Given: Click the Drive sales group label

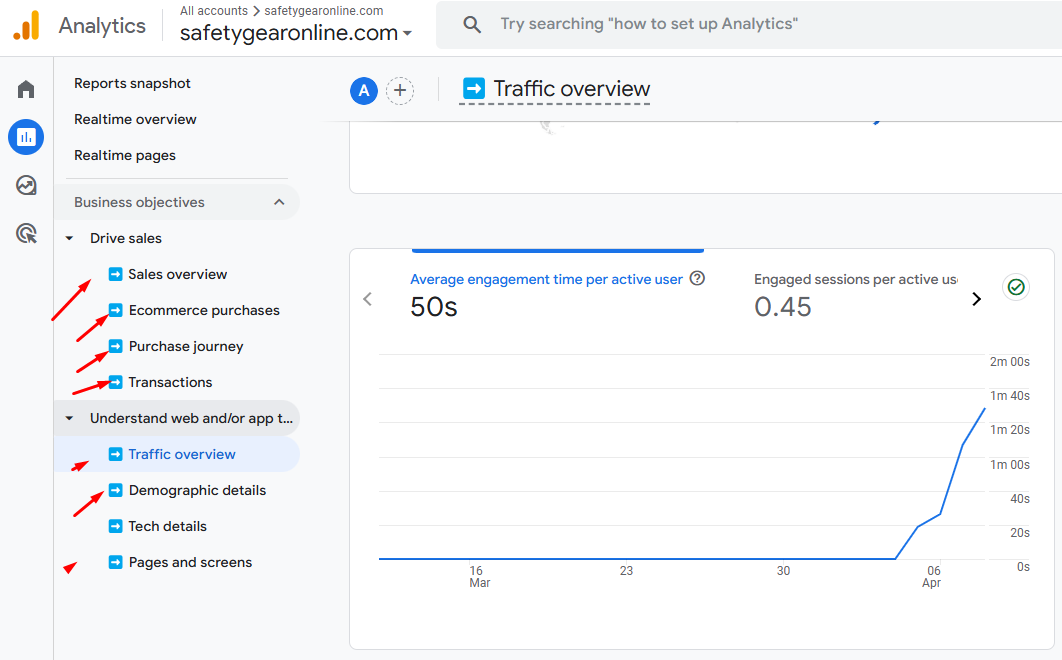Looking at the screenshot, I should tap(126, 239).
